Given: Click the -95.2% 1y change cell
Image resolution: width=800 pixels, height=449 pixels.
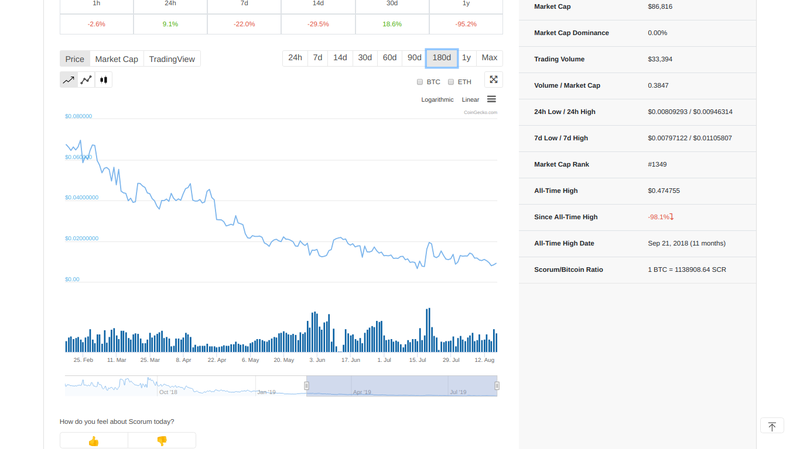Looking at the screenshot, I should click(466, 24).
